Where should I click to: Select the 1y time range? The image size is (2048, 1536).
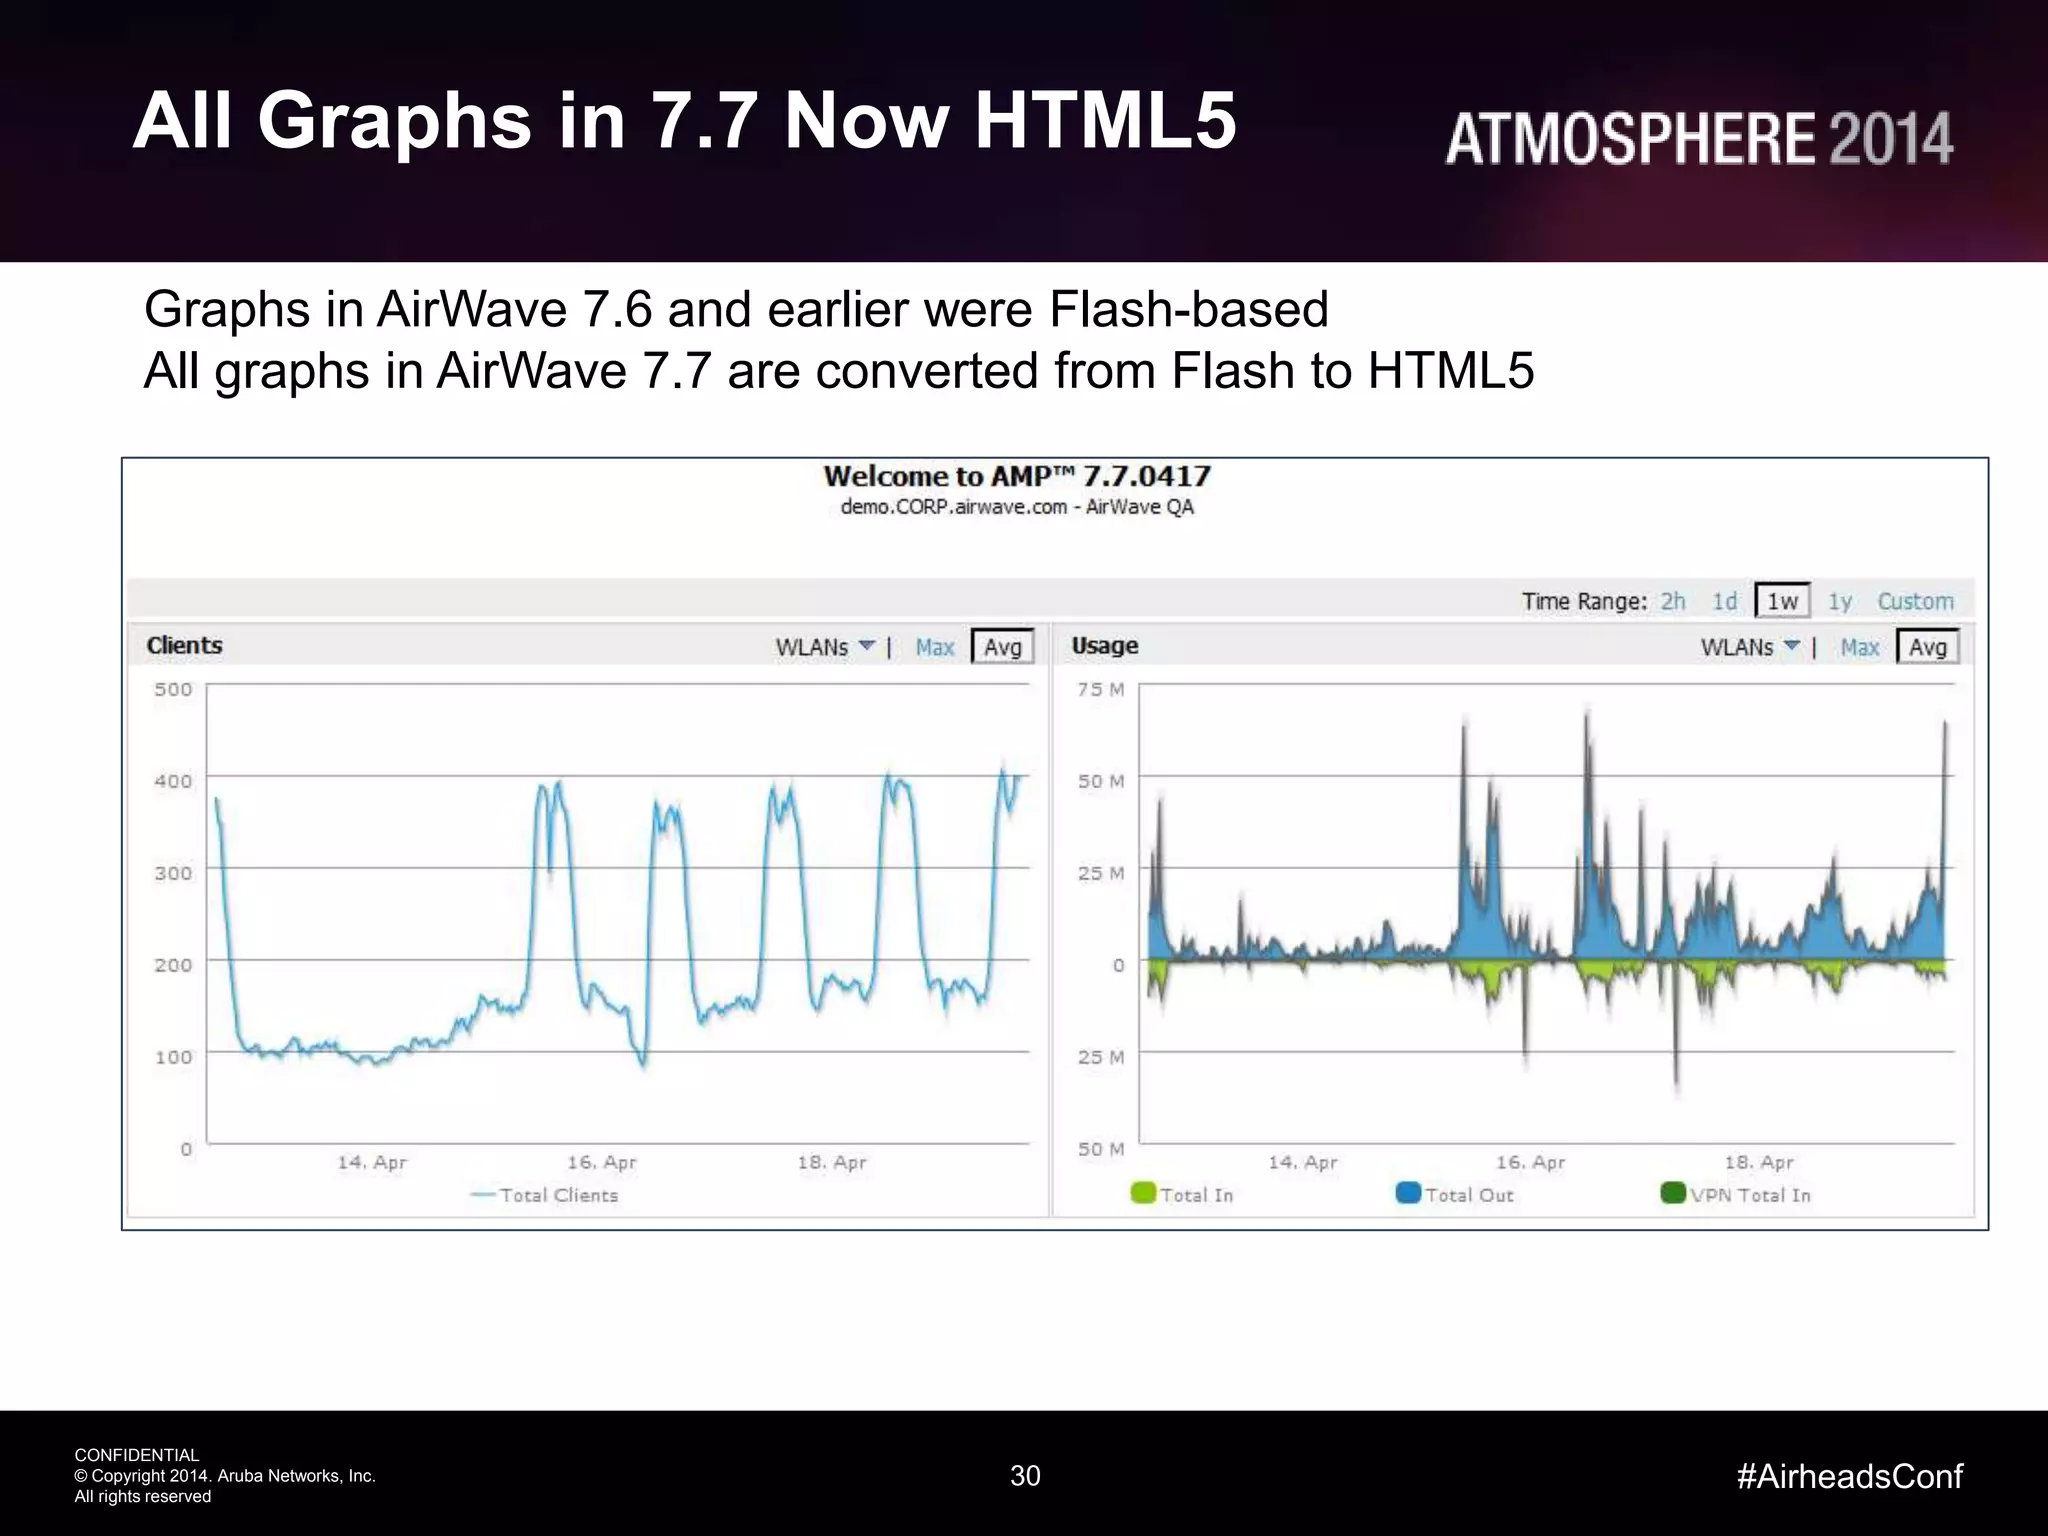[1840, 601]
